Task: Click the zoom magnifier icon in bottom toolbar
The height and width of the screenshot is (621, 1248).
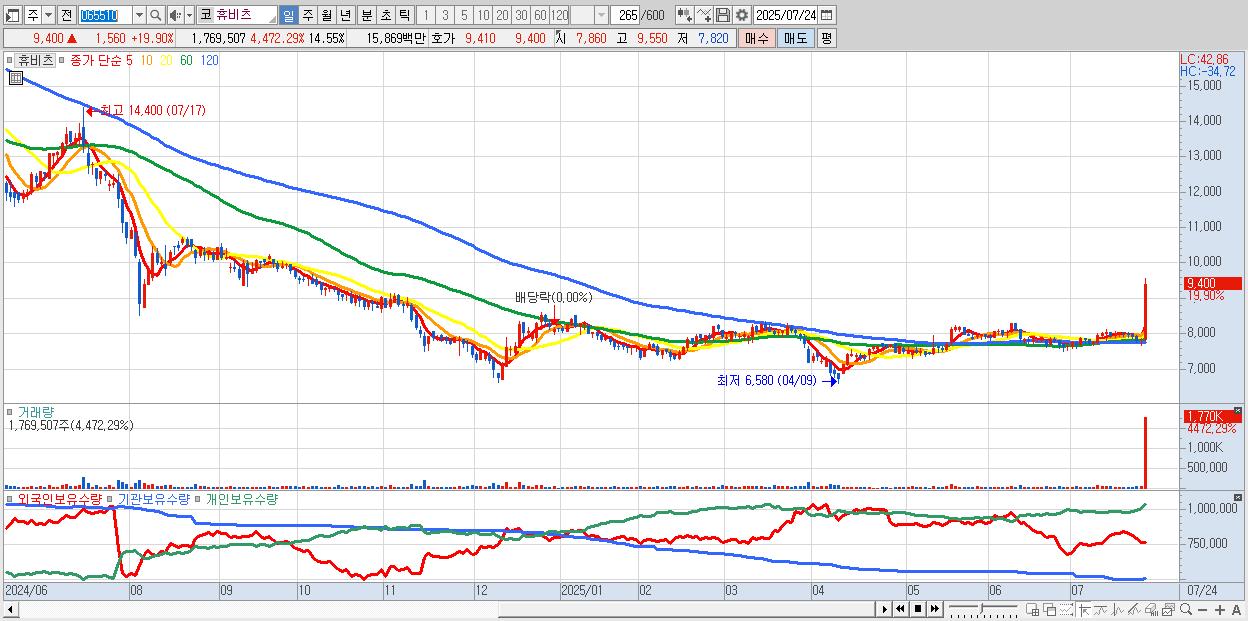Action: point(1186,608)
